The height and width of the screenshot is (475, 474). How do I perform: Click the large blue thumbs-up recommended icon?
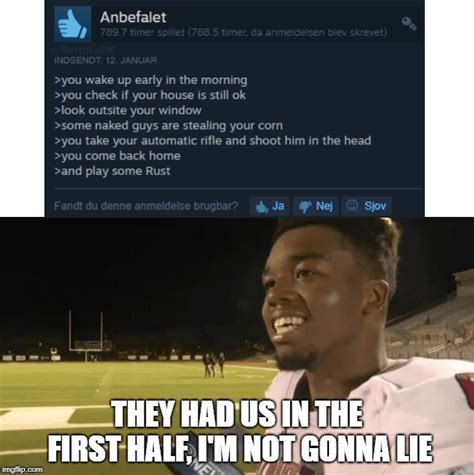[73, 24]
